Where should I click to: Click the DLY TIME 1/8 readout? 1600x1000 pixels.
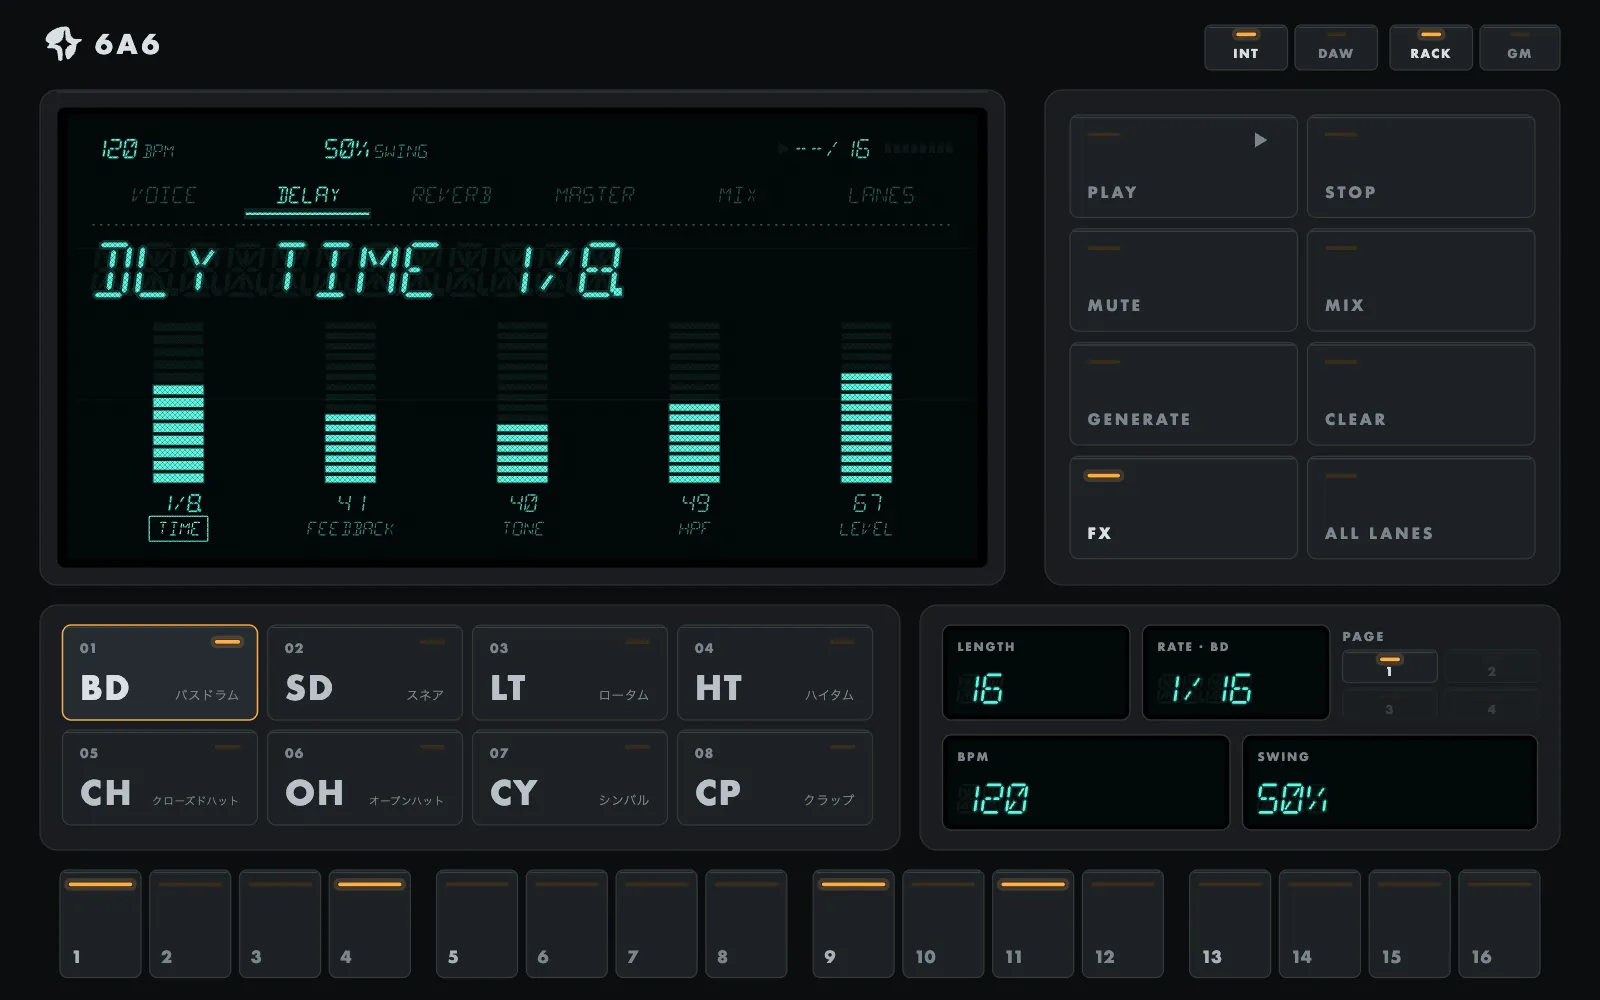pos(360,270)
